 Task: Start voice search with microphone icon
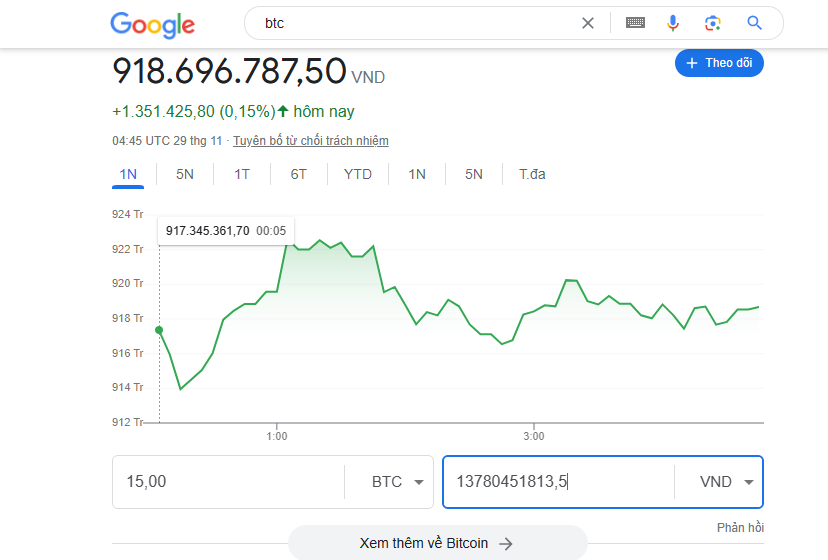[673, 23]
